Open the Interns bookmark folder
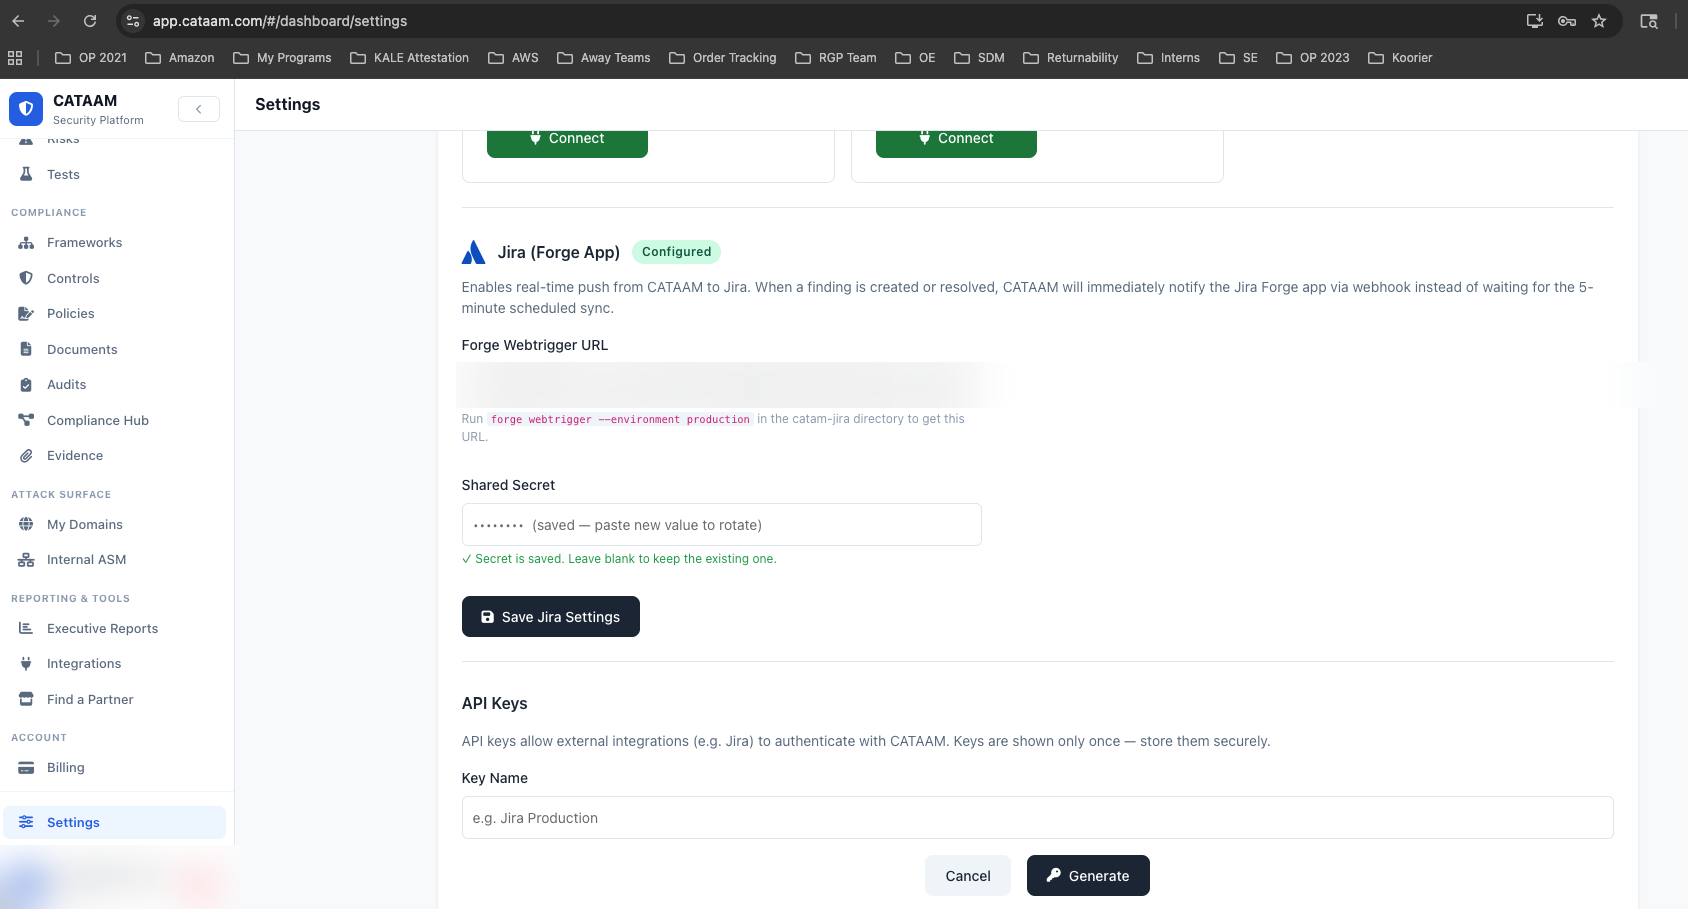The image size is (1688, 909). click(x=1169, y=58)
